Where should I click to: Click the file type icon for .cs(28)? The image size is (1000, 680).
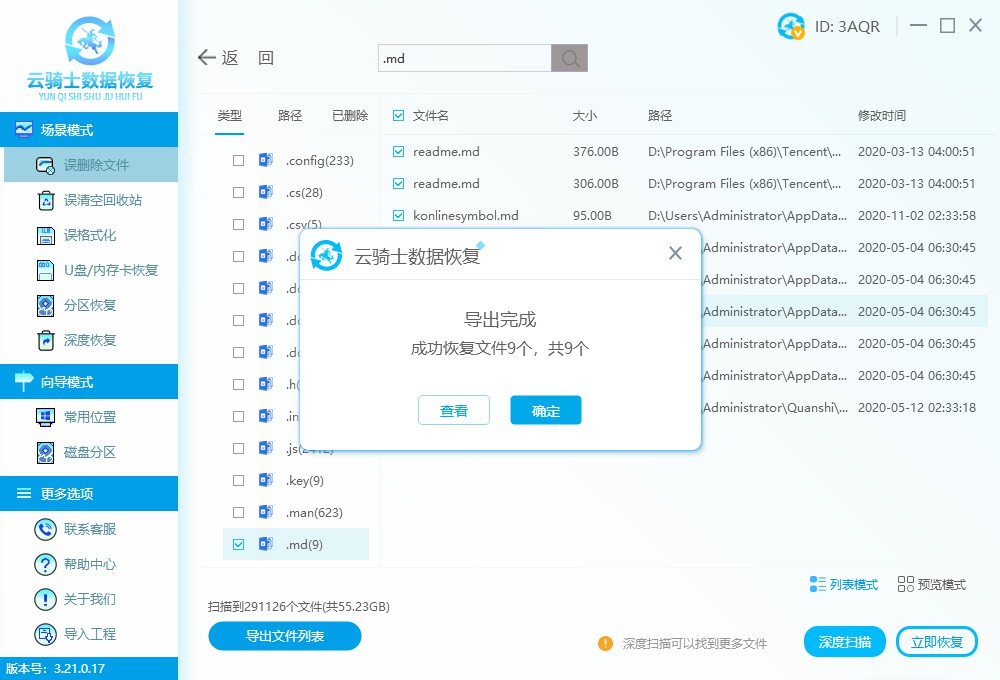(266, 192)
